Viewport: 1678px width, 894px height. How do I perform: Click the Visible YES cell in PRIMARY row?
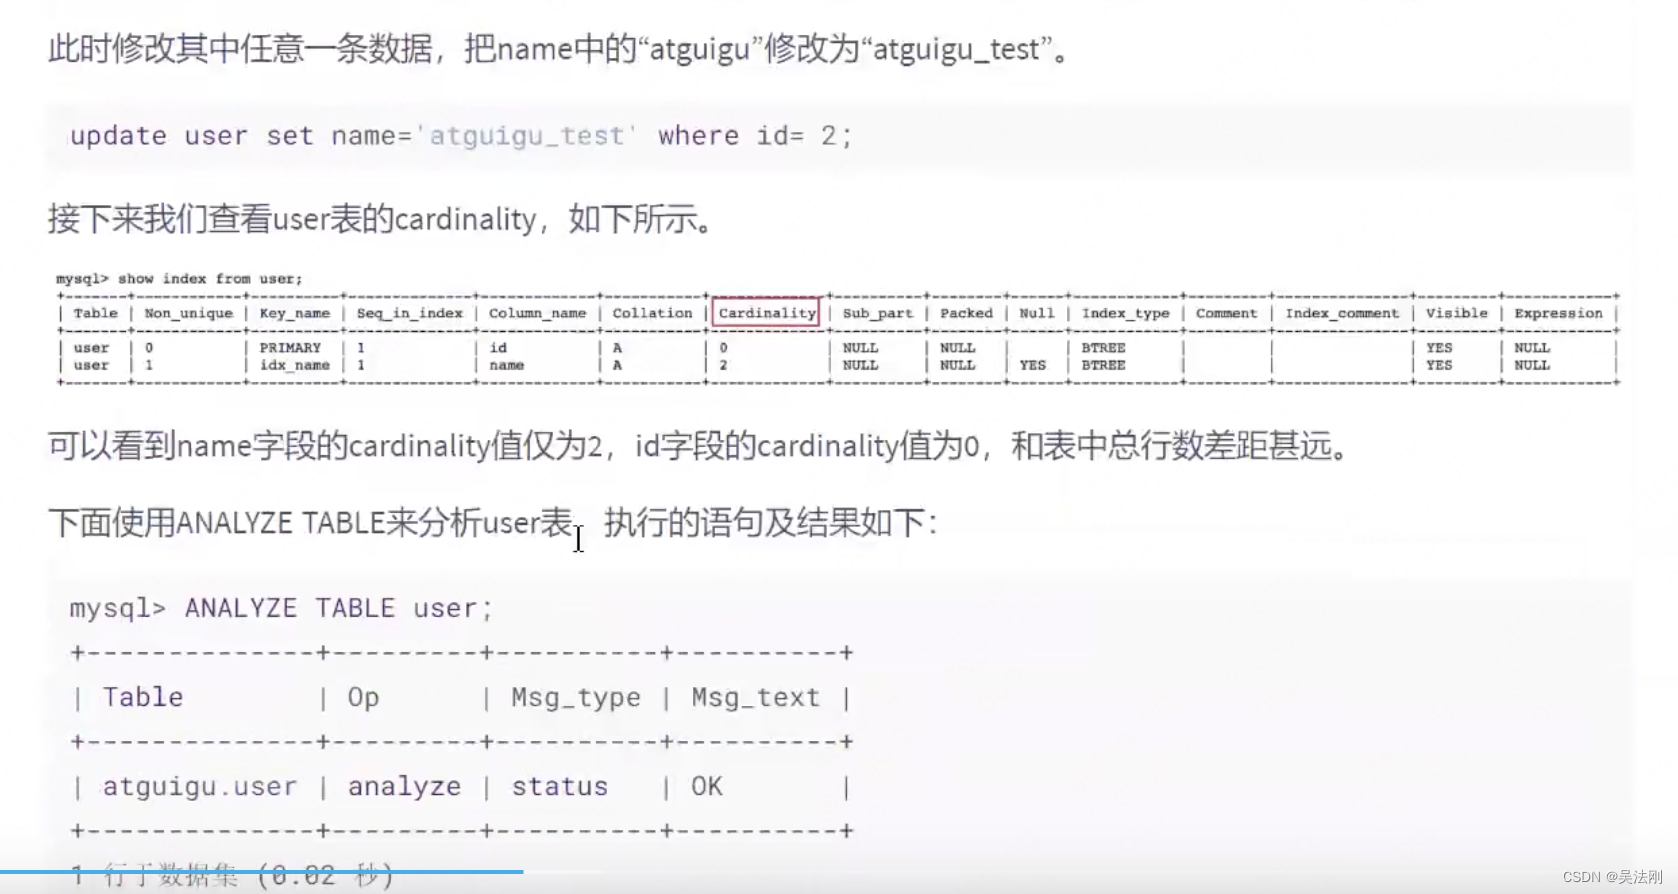coord(1439,348)
